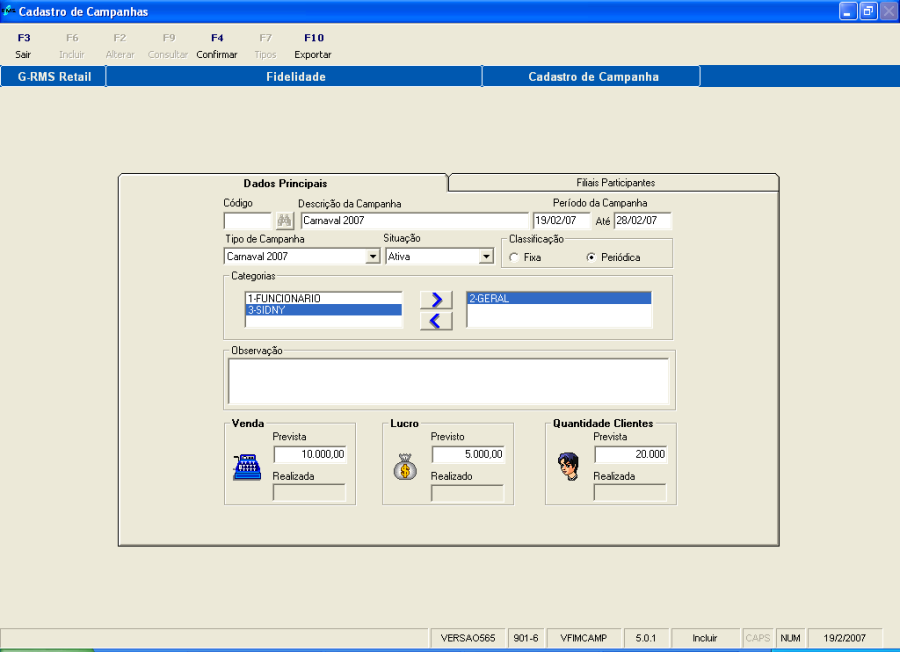This screenshot has height=652, width=900.
Task: Click F3 Sair to exit
Action: 24,46
